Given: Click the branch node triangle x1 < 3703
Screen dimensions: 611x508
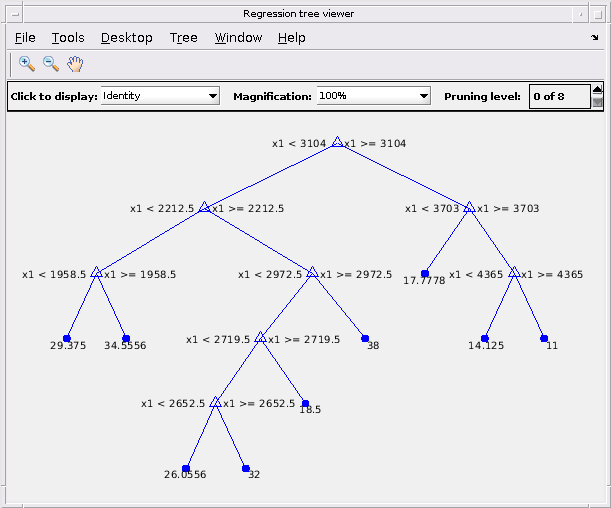Looking at the screenshot, I should [470, 207].
